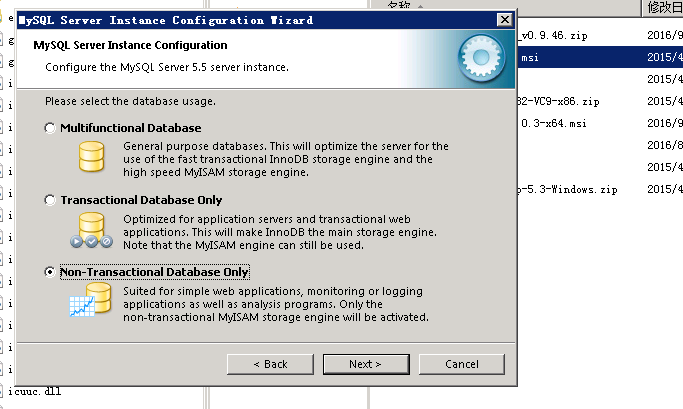
Task: Go back with the Back button
Action: point(270,364)
